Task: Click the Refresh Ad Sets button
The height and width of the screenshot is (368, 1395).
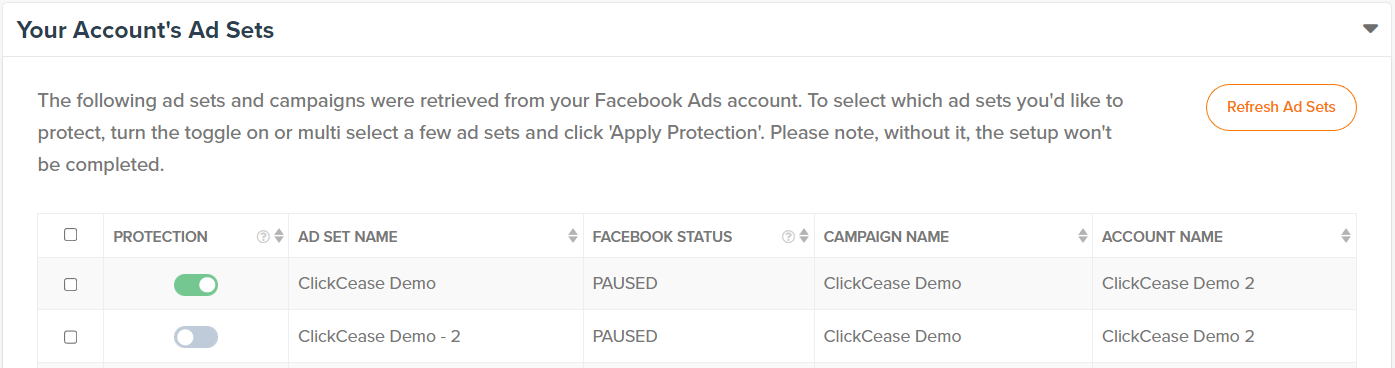Action: (x=1281, y=107)
